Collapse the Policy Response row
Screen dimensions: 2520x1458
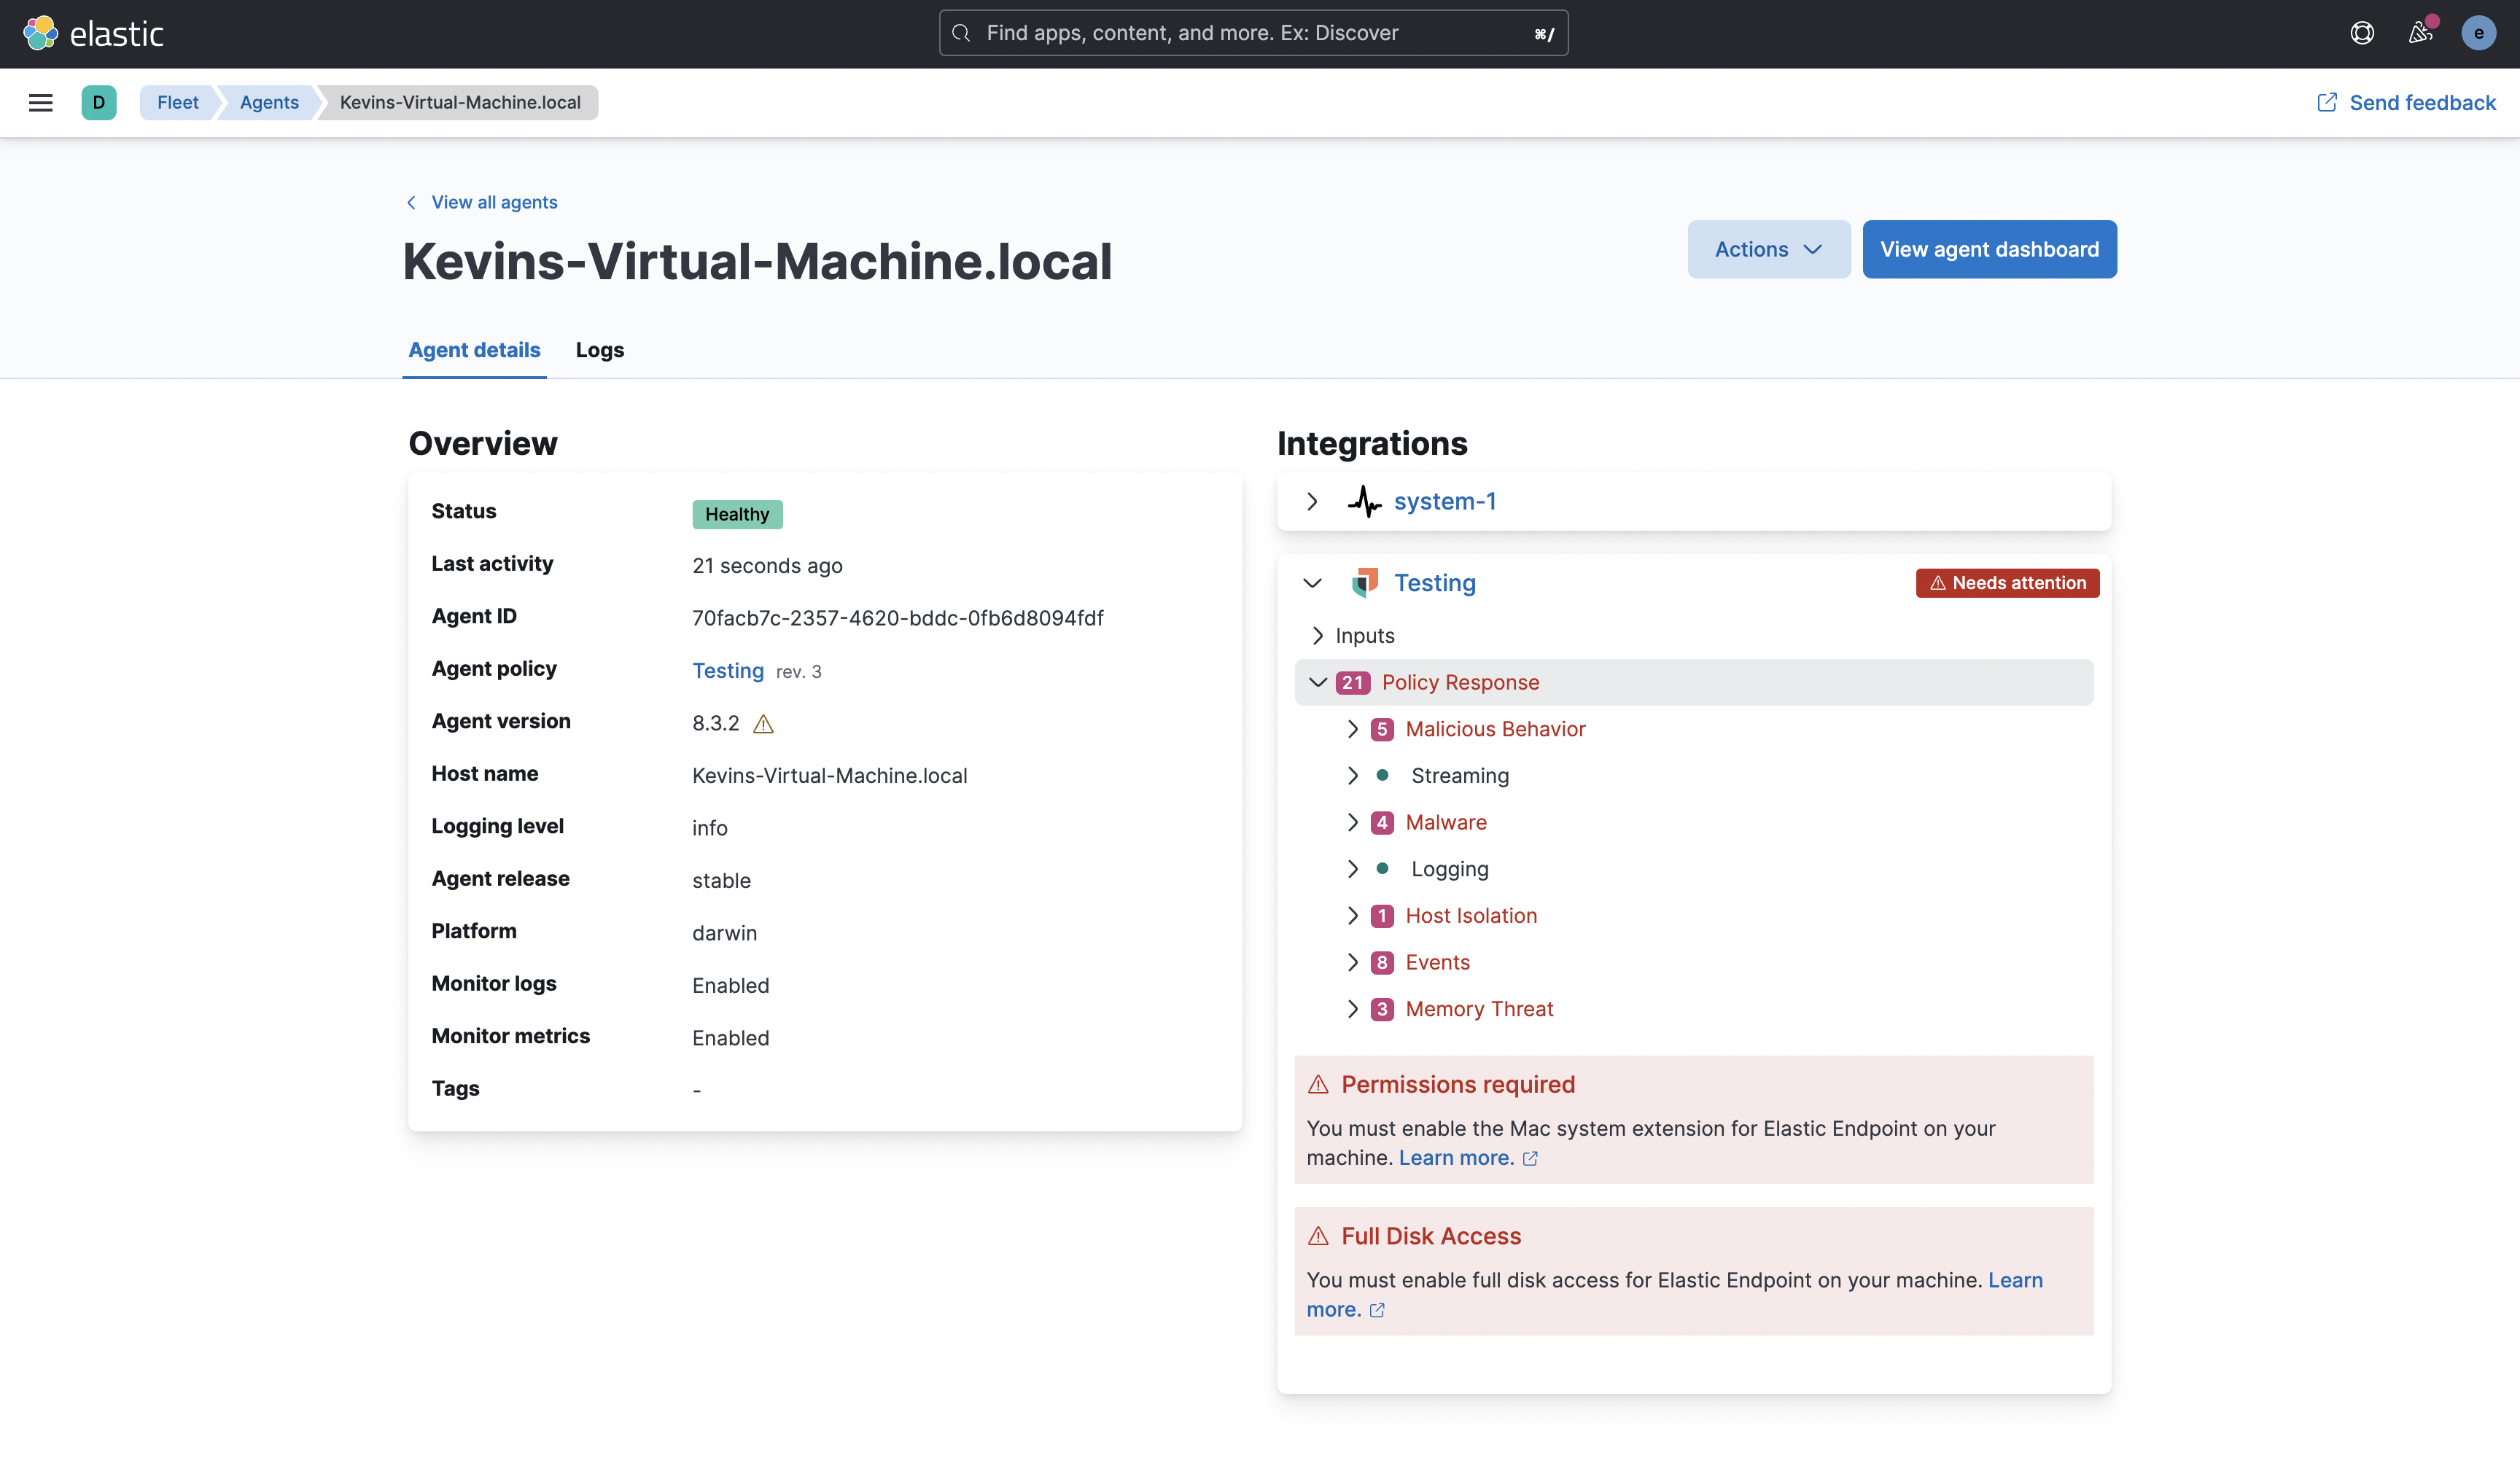point(1318,682)
